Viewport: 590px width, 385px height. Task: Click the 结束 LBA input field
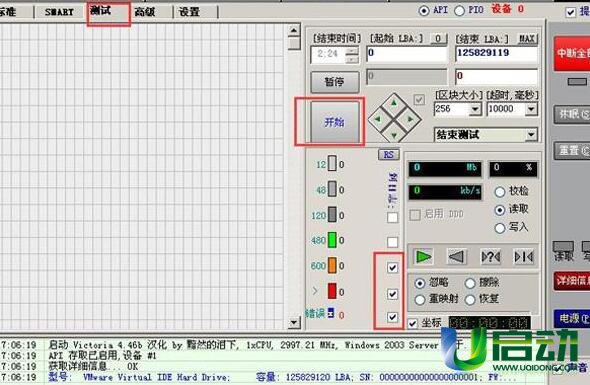click(x=496, y=54)
